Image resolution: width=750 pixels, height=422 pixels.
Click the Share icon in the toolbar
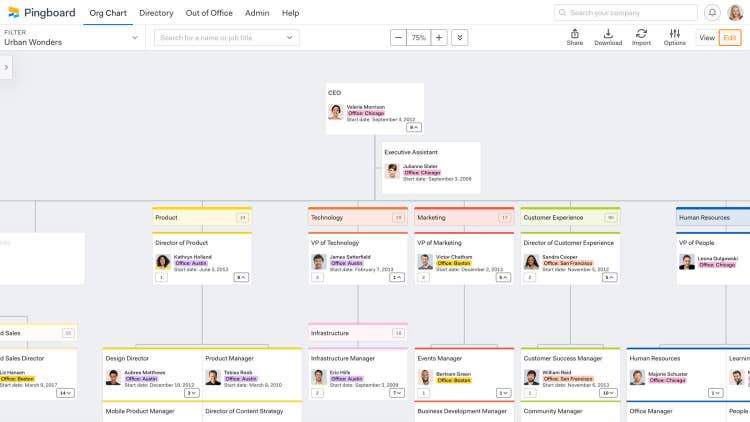[575, 37]
